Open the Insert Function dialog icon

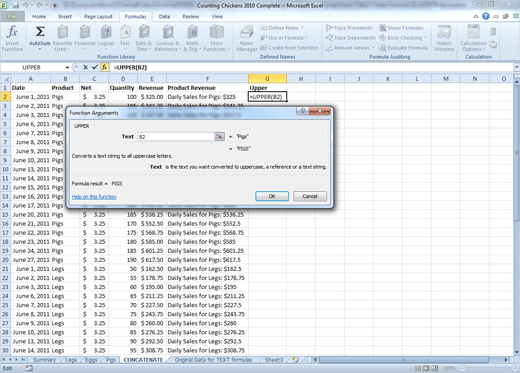(x=12, y=38)
